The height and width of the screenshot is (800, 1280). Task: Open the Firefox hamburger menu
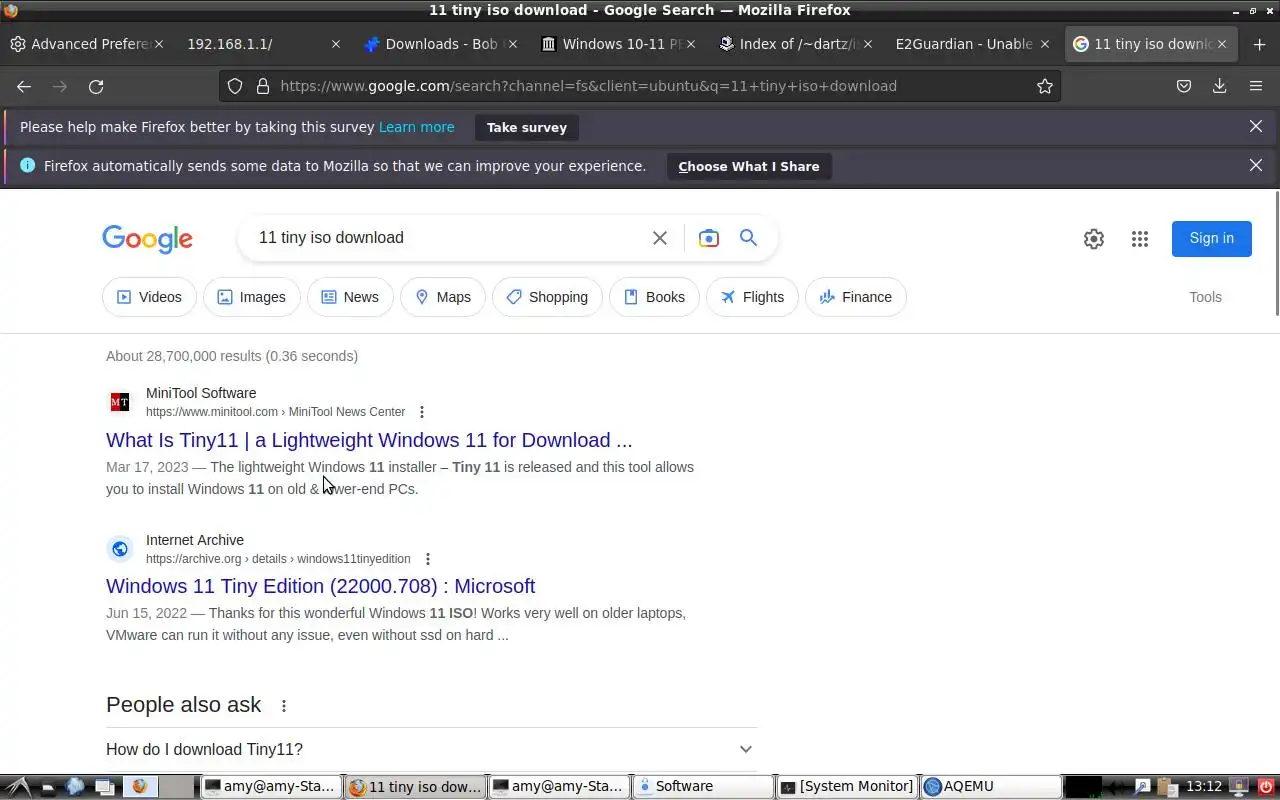(x=1256, y=86)
